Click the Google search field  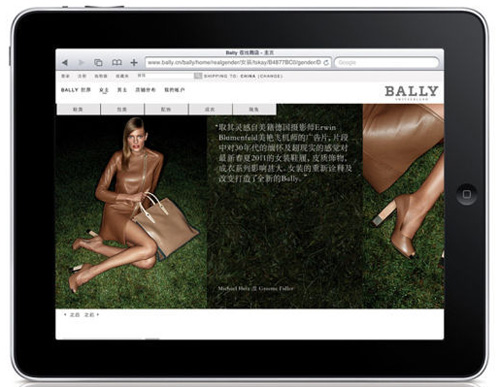tap(387, 63)
